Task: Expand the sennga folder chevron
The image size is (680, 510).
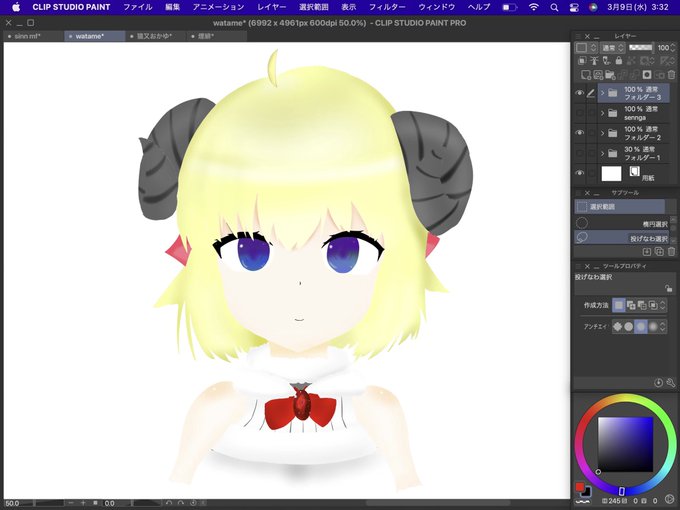Action: click(602, 113)
